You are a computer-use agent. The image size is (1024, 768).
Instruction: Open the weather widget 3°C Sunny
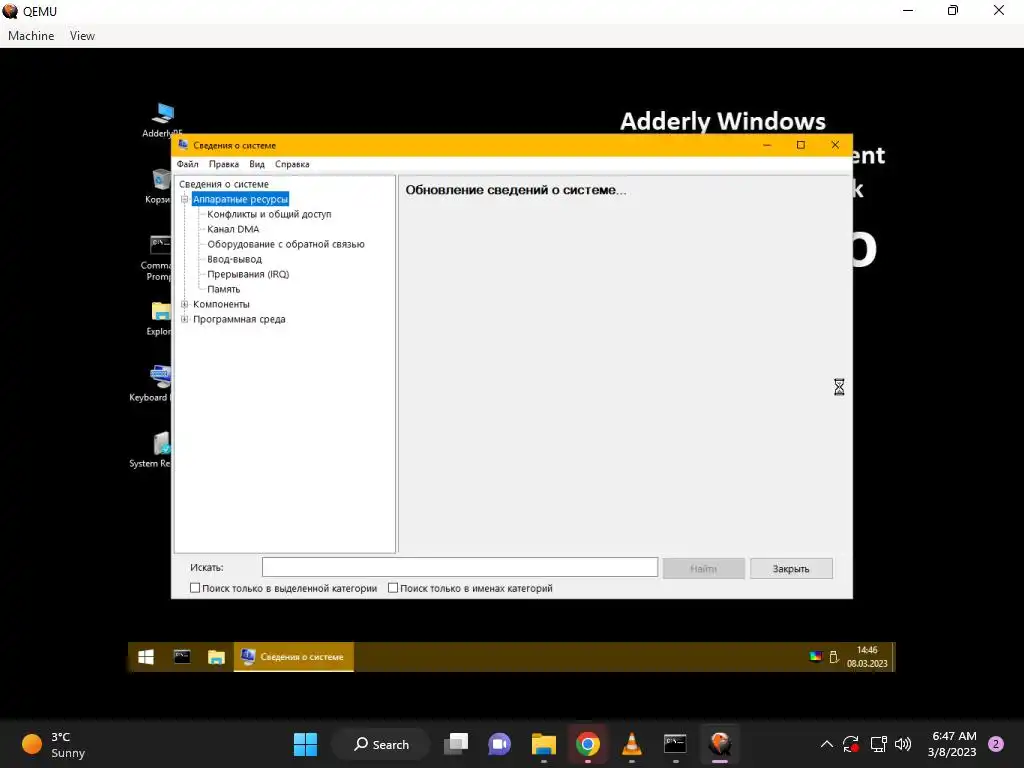click(x=54, y=744)
